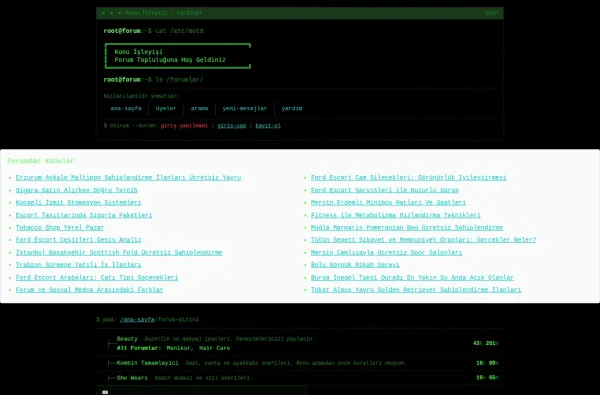Open the Fitness ile Metabolizma Hızlandırma topic

[x=396, y=215]
